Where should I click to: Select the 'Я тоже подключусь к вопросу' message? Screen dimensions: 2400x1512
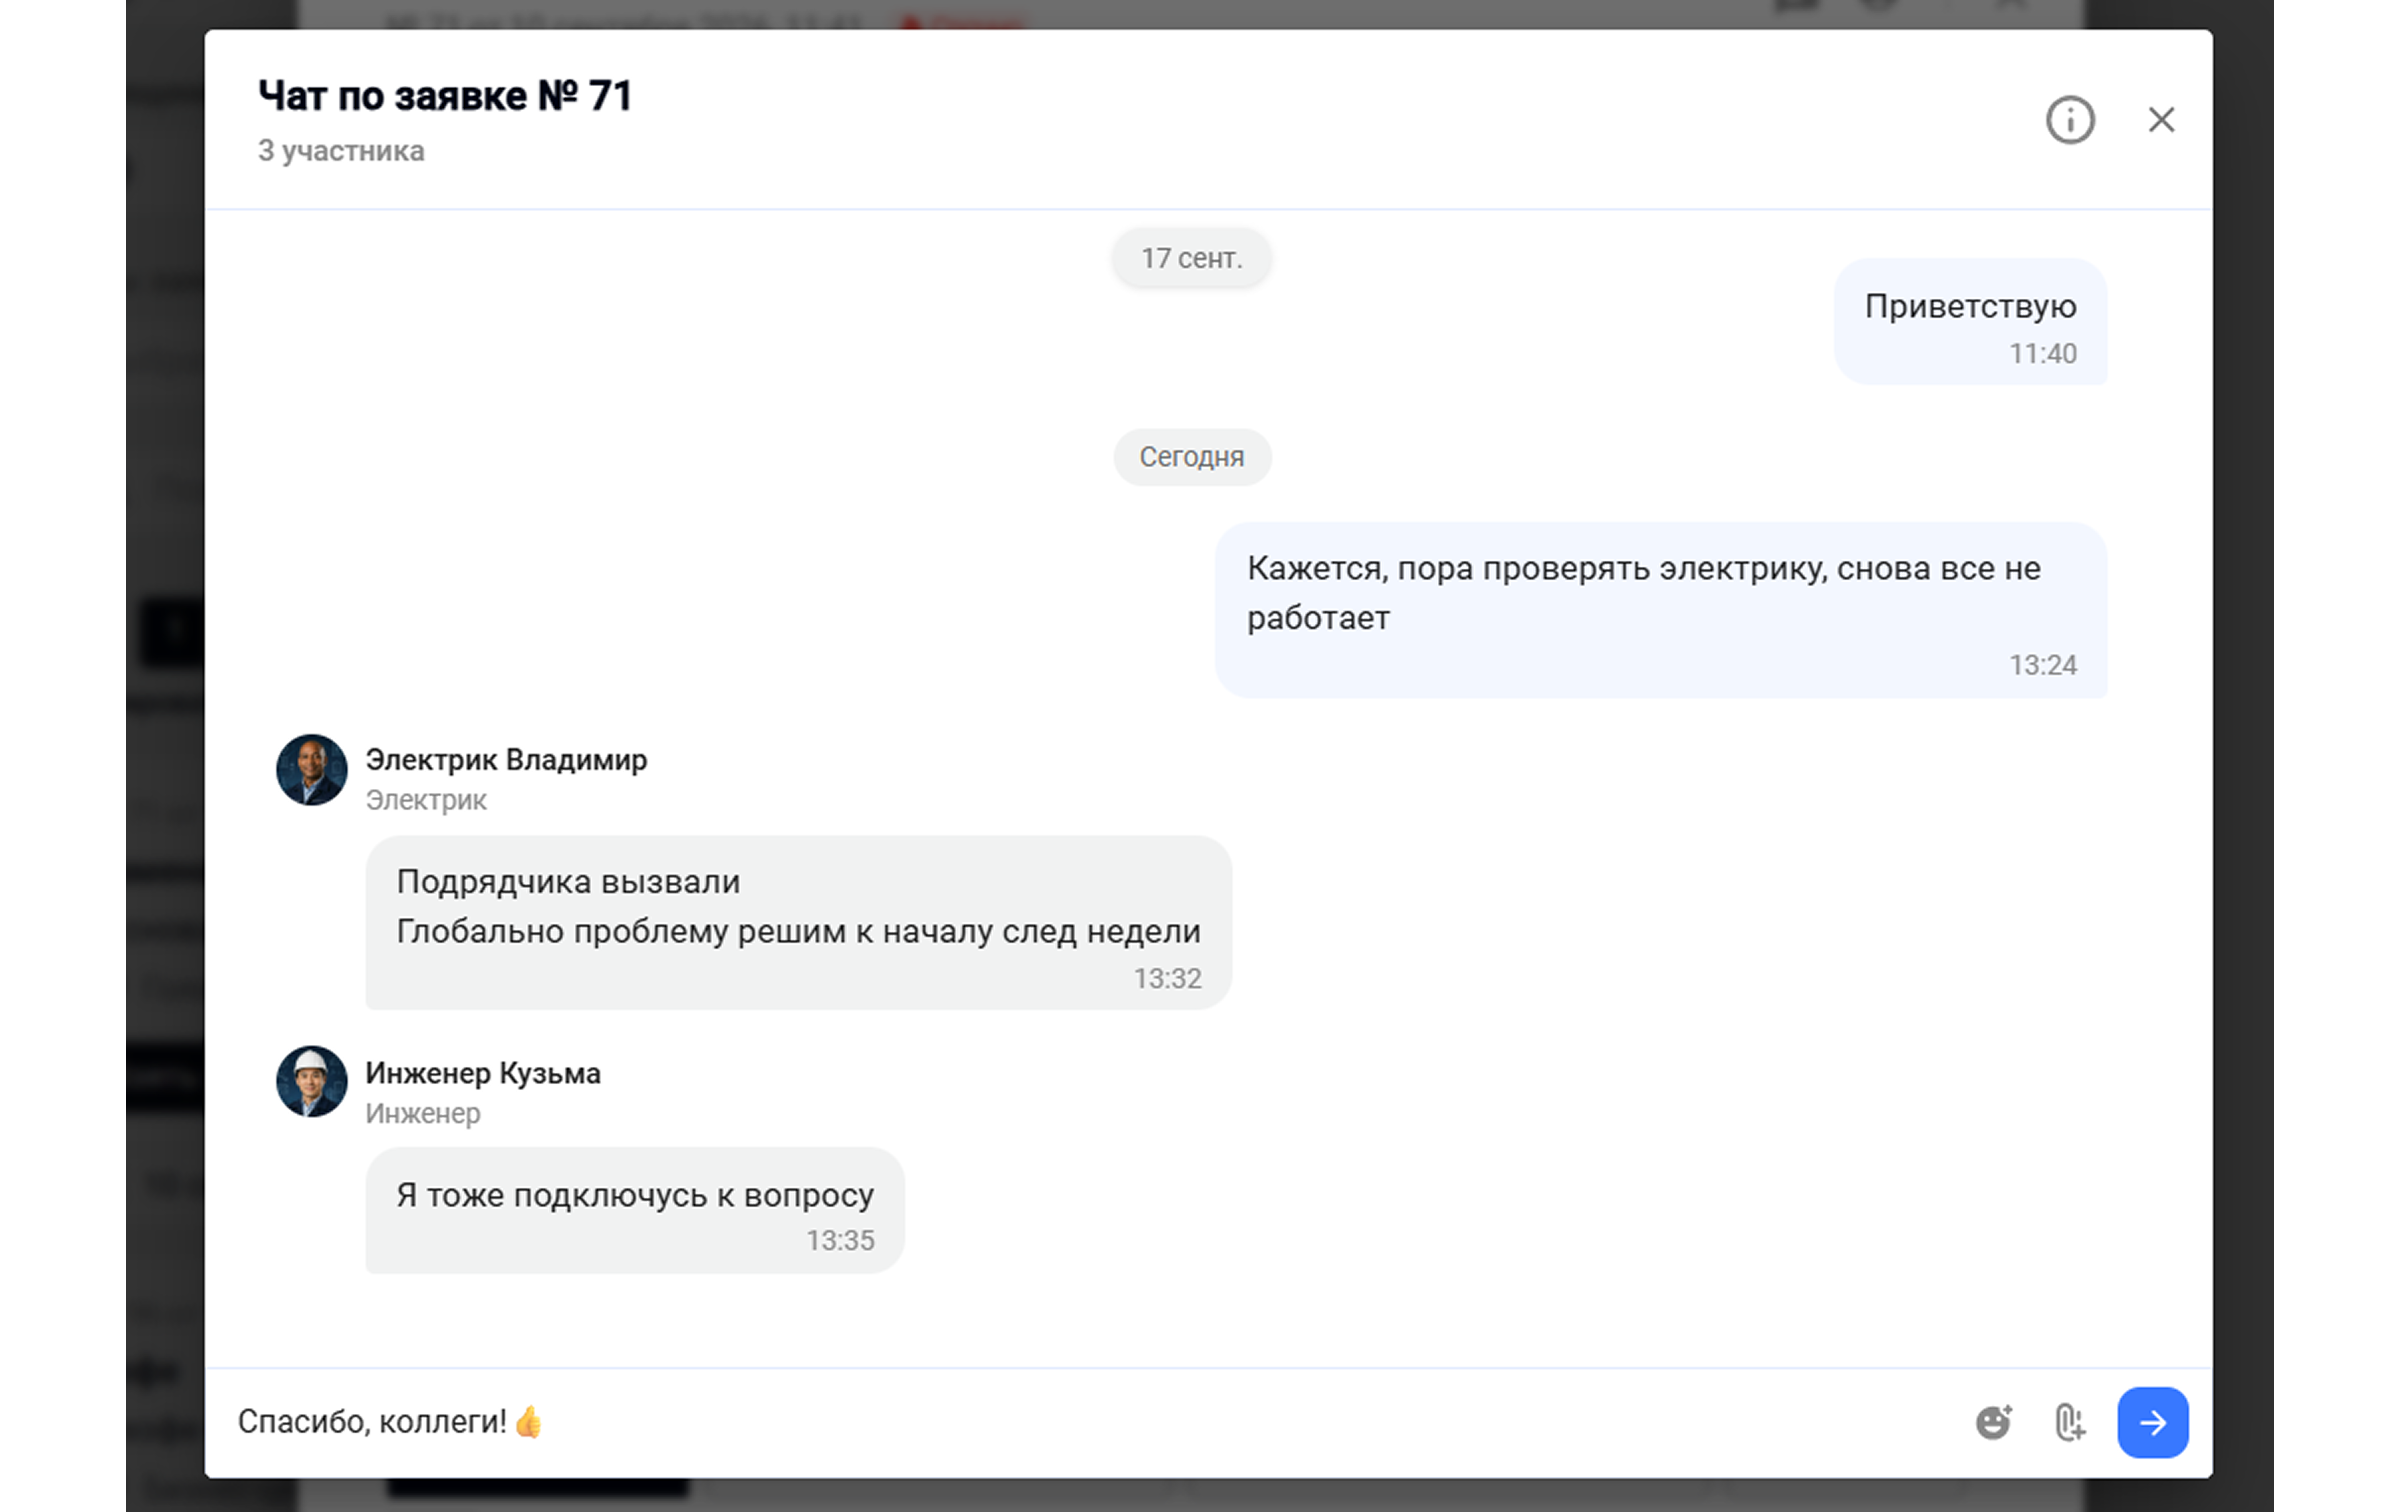635,1210
